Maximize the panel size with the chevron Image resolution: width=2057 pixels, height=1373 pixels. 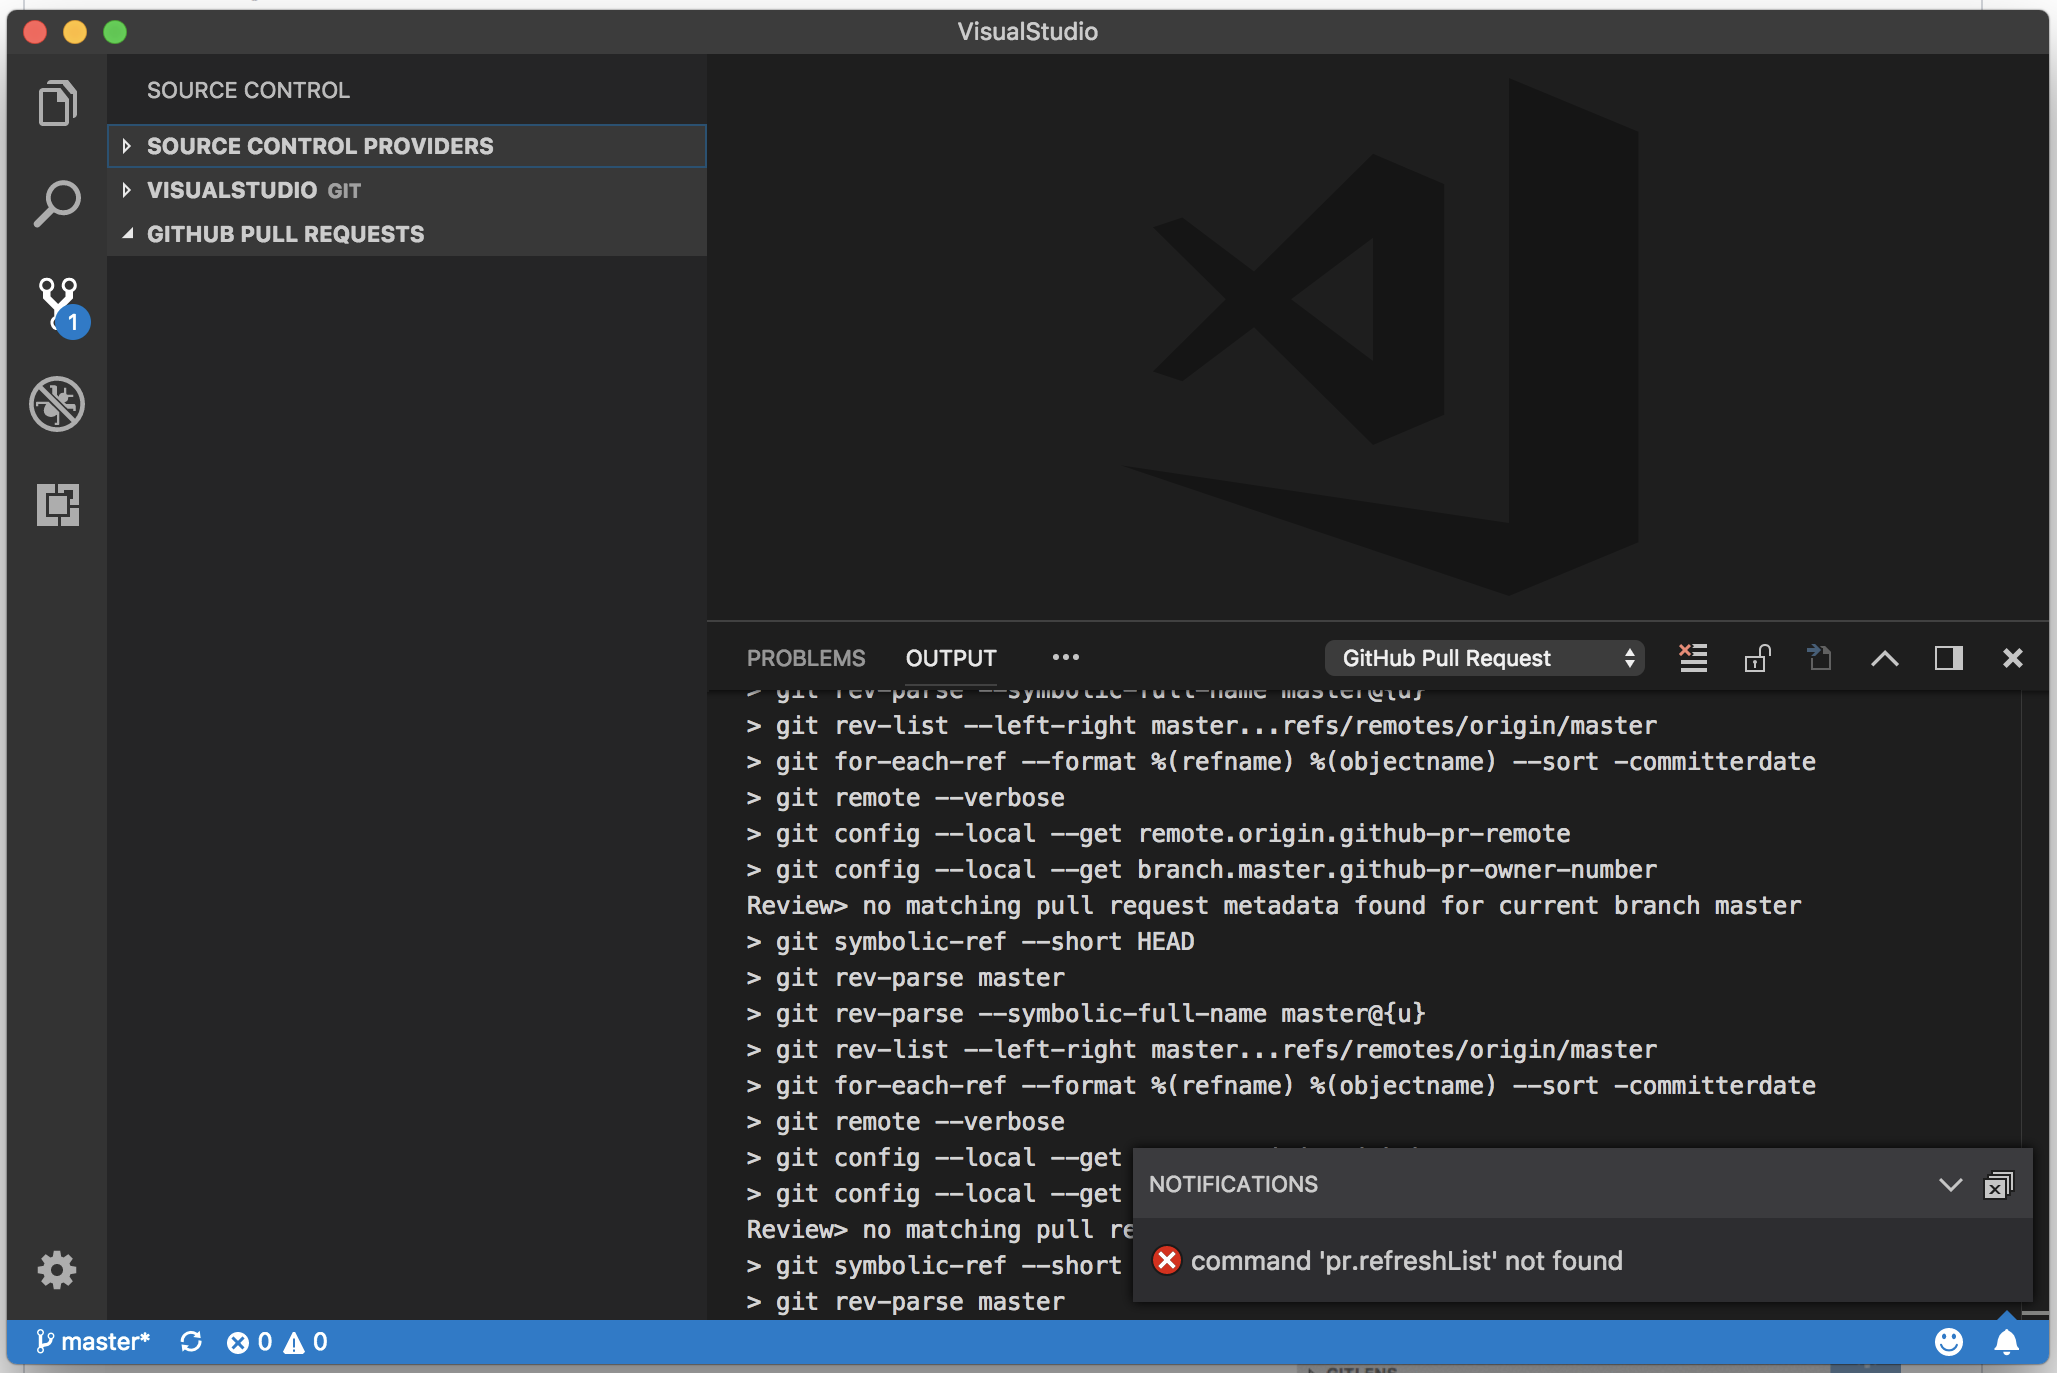[1884, 658]
